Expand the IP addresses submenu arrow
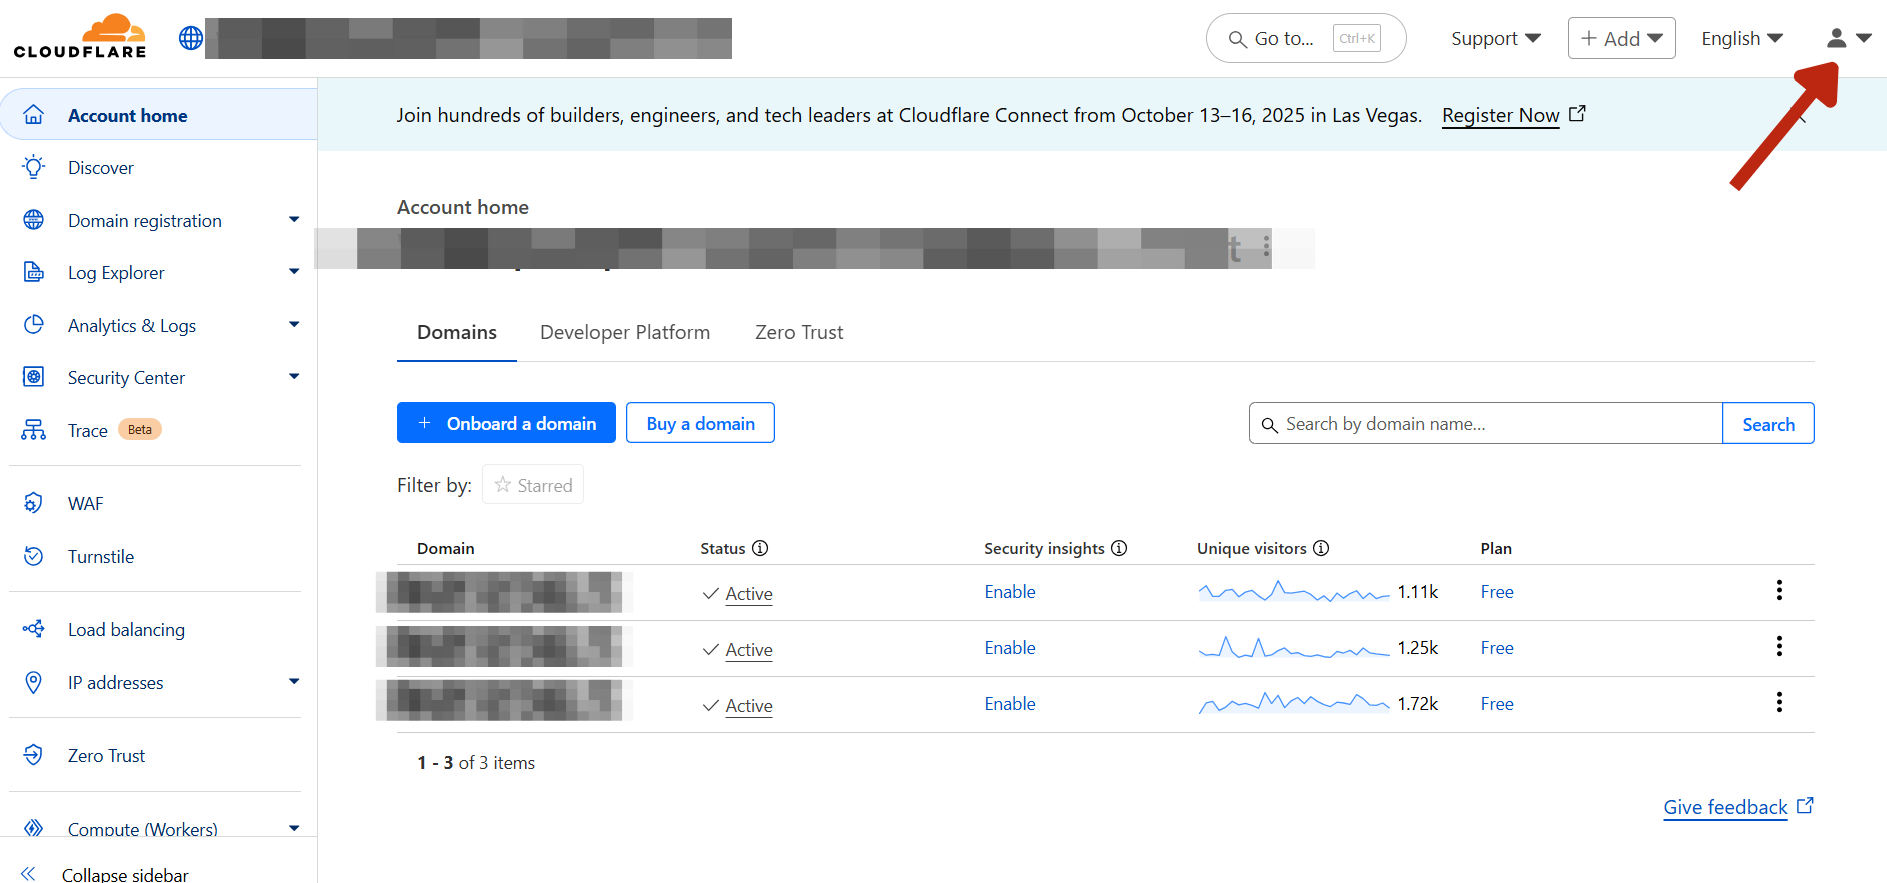Viewport: 1887px width, 883px height. (x=294, y=681)
